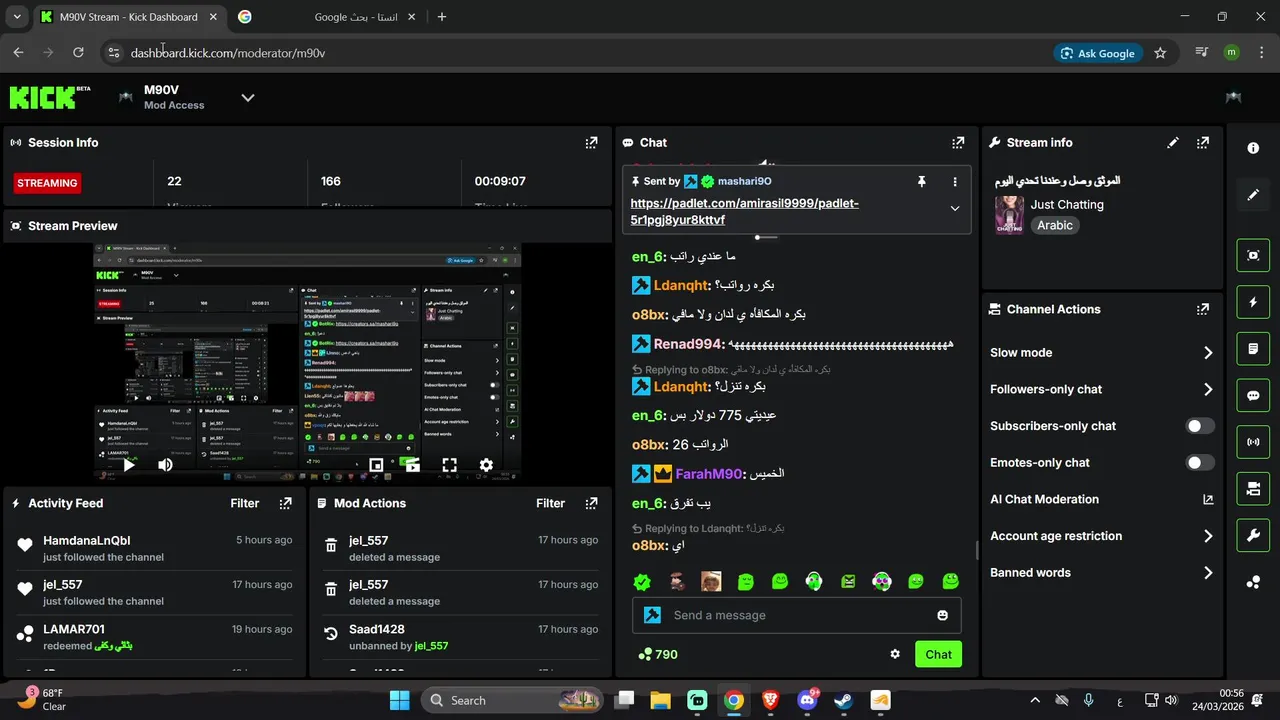Switch to the Google search tab
The height and width of the screenshot is (720, 1280).
pyautogui.click(x=328, y=17)
